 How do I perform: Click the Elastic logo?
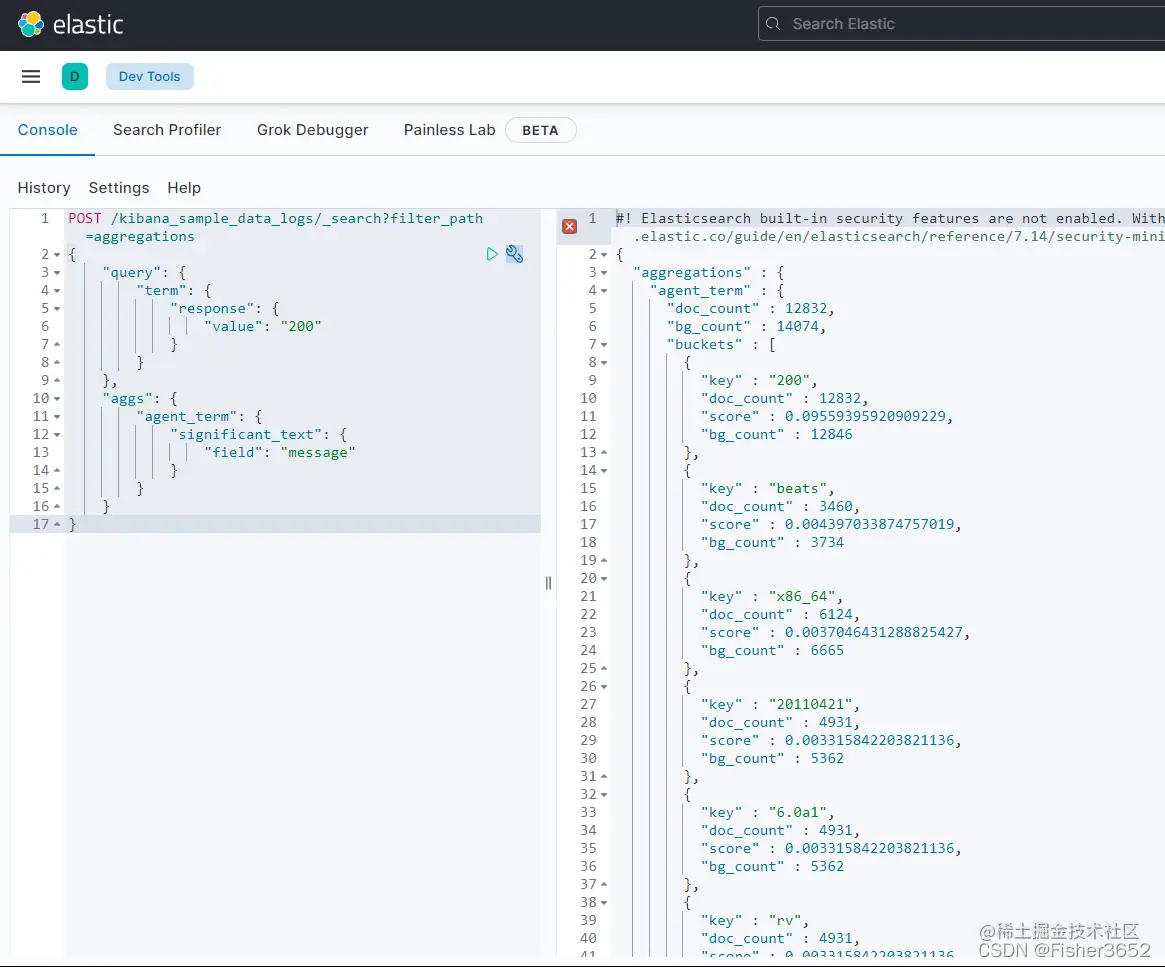click(x=71, y=25)
